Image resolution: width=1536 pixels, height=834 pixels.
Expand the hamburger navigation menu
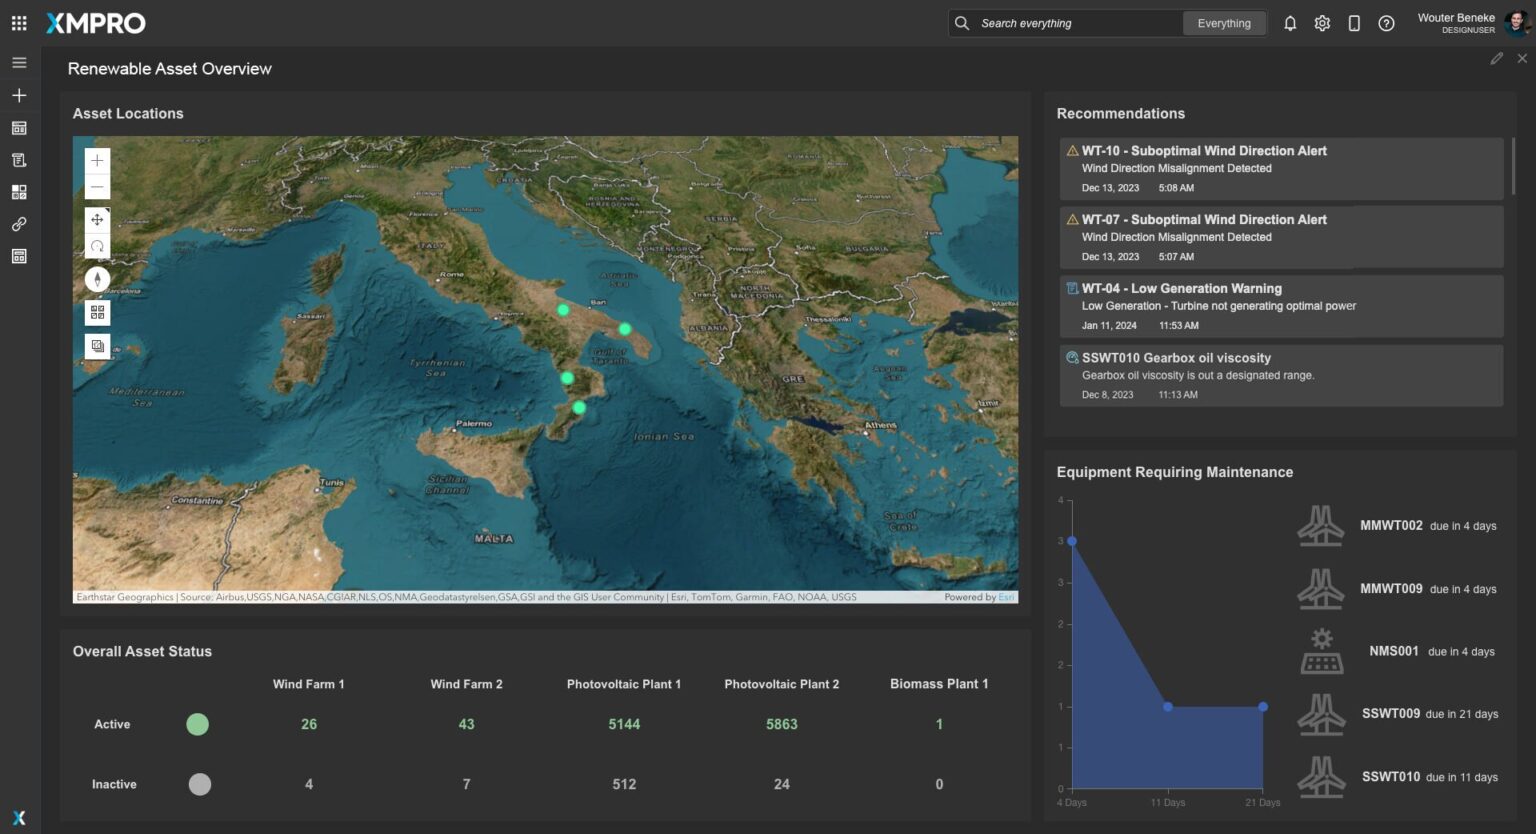tap(19, 63)
